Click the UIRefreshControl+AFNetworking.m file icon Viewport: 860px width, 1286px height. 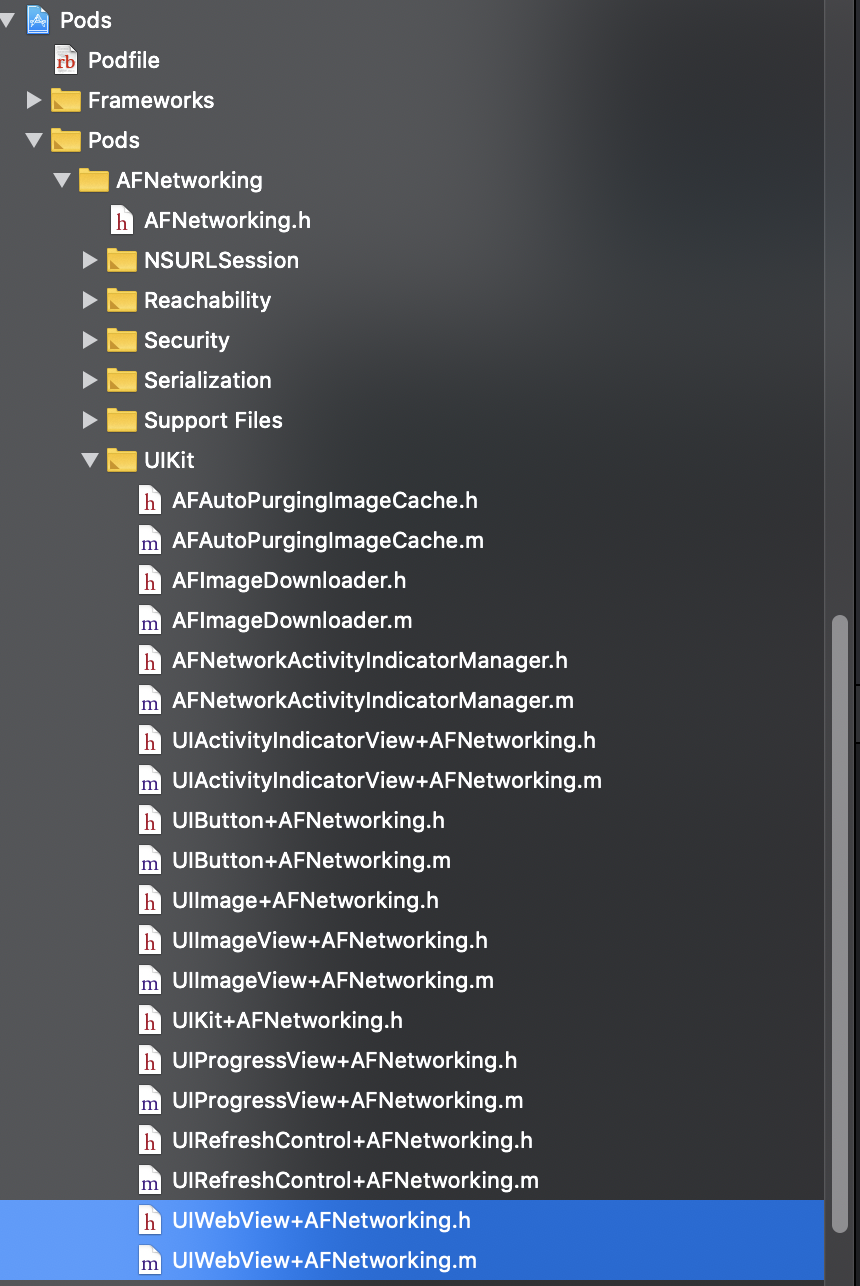coord(150,1180)
